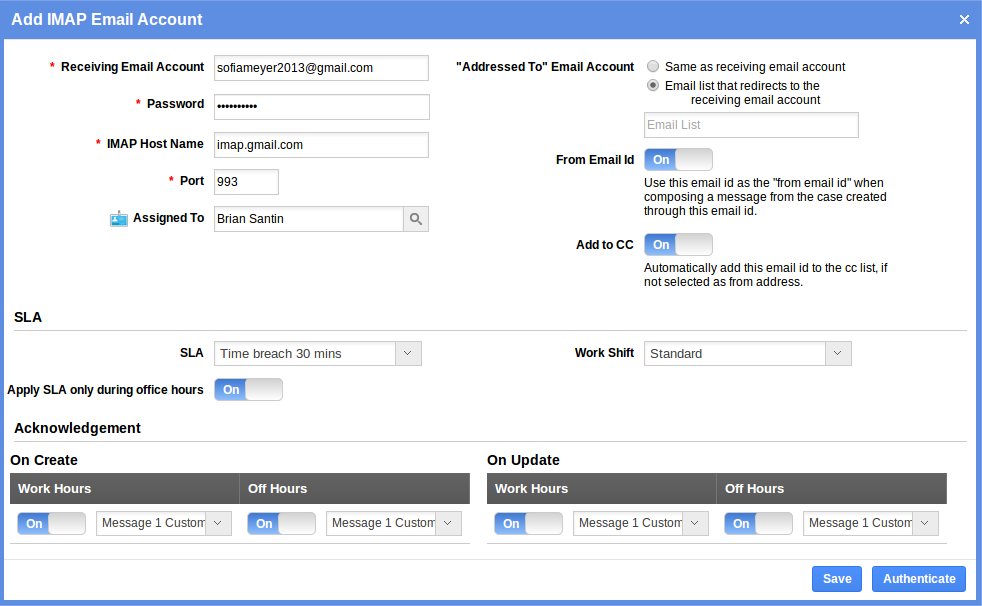Image resolution: width=982 pixels, height=606 pixels.
Task: Open the SLA dropdown showing Time breach 30 mins
Action: click(408, 353)
